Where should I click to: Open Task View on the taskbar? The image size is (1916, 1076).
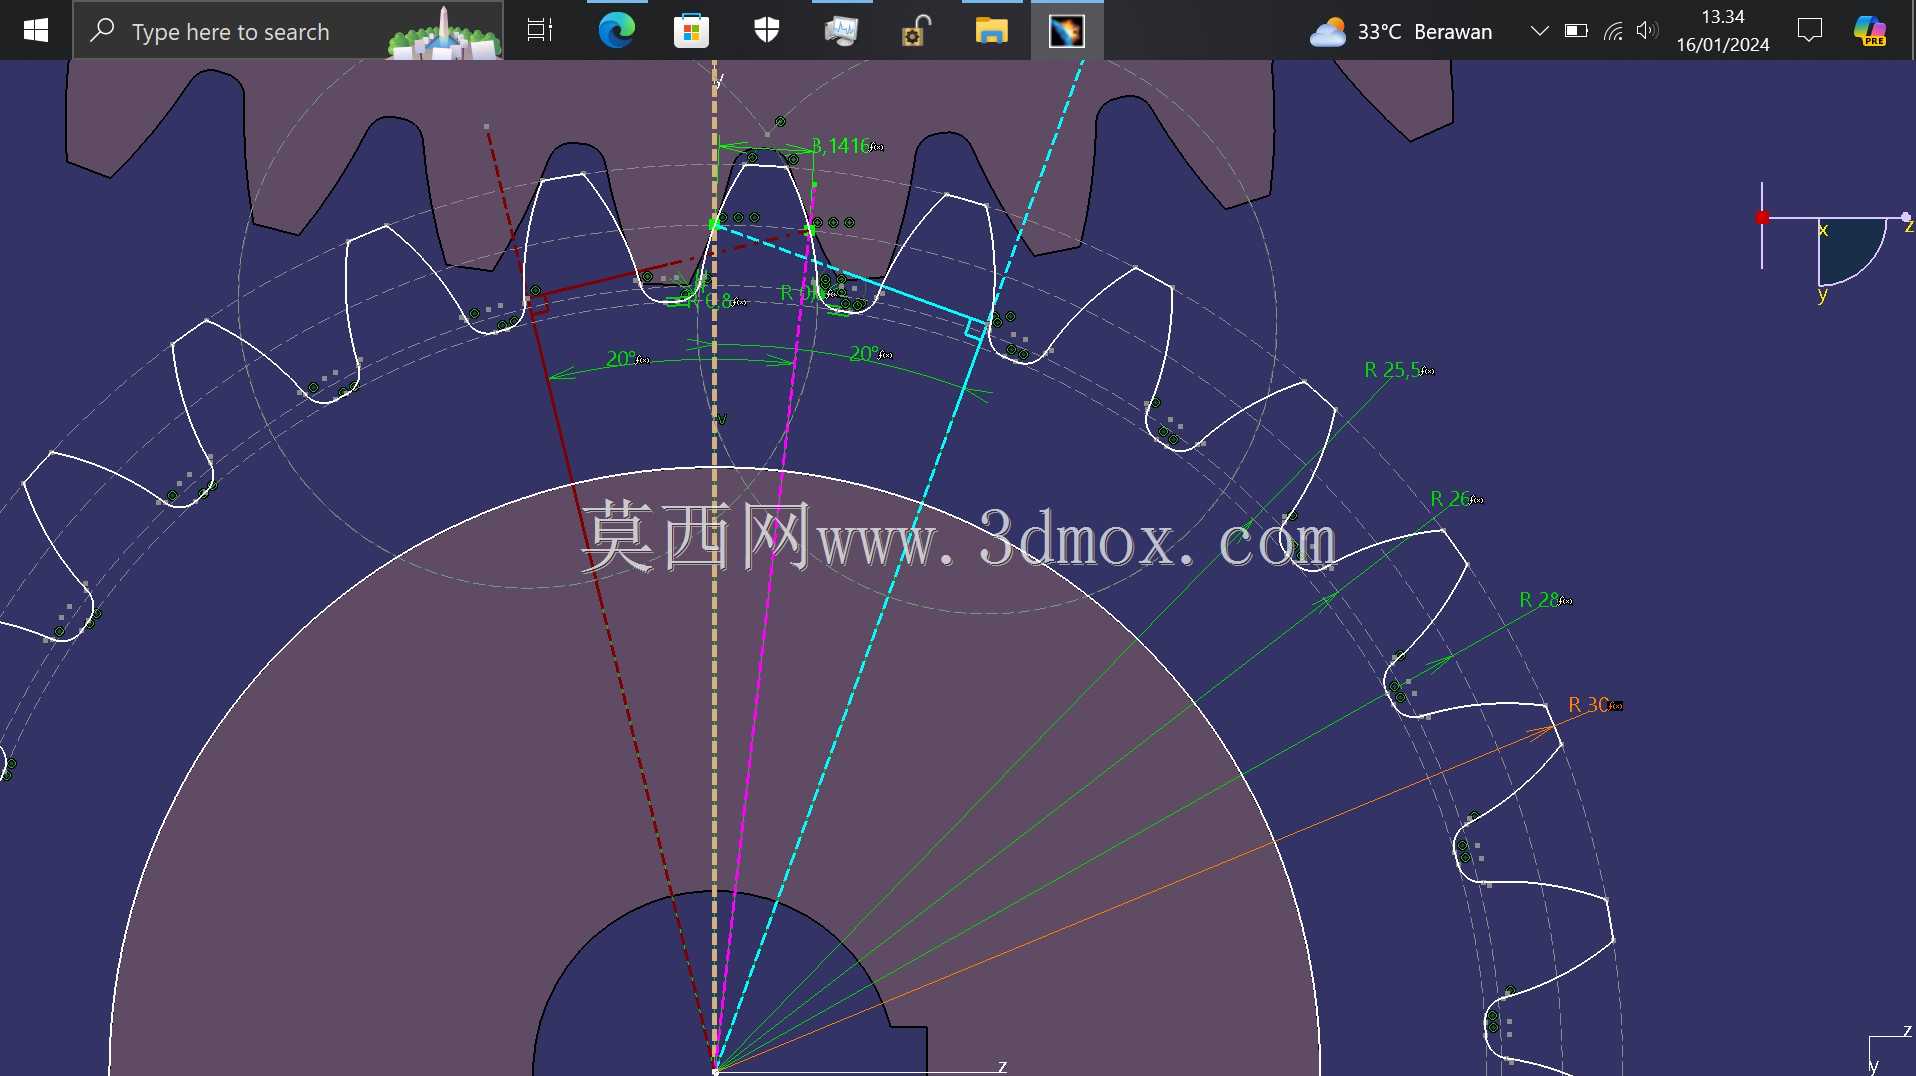(540, 31)
